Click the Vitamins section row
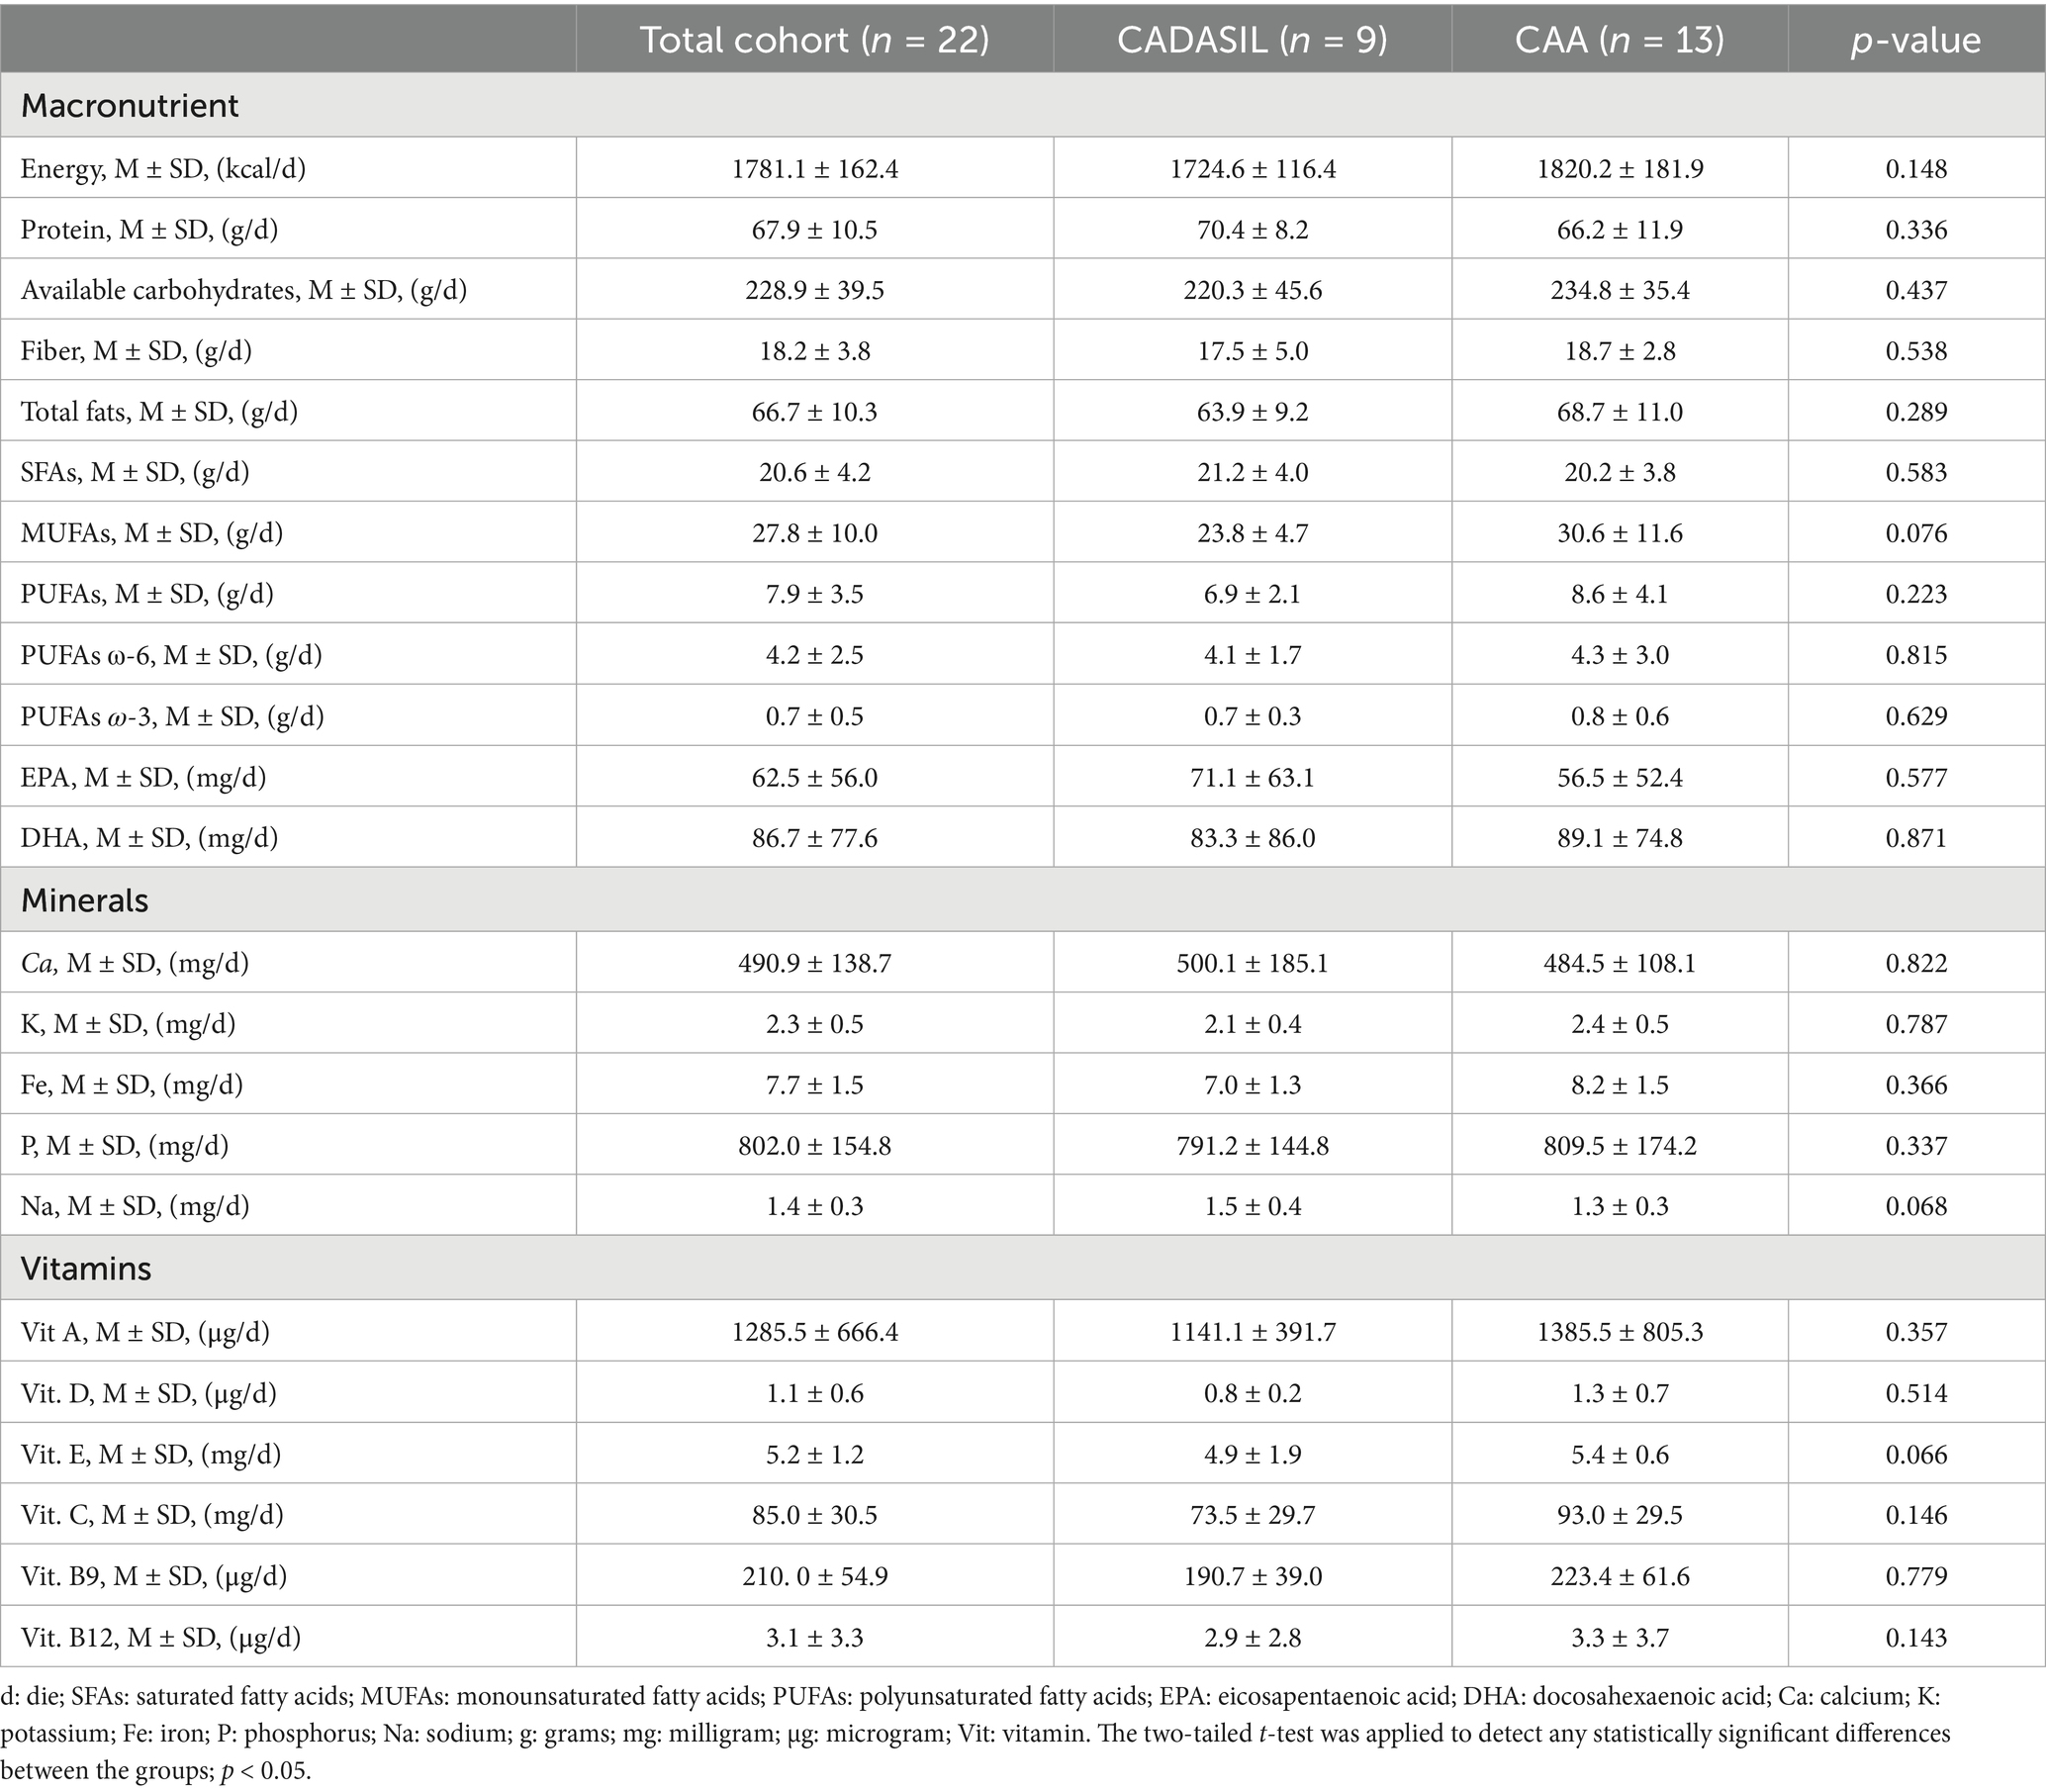The width and height of the screenshot is (2046, 1792). (1023, 1268)
